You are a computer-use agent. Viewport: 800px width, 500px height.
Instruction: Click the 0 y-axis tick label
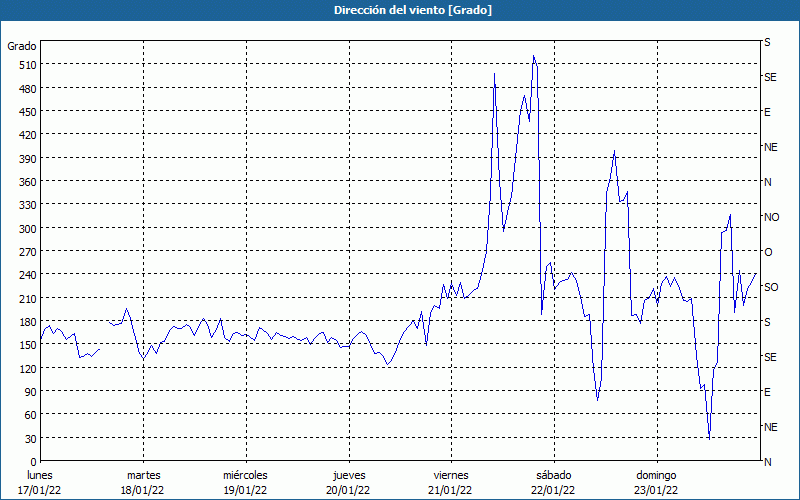[x=33, y=462]
